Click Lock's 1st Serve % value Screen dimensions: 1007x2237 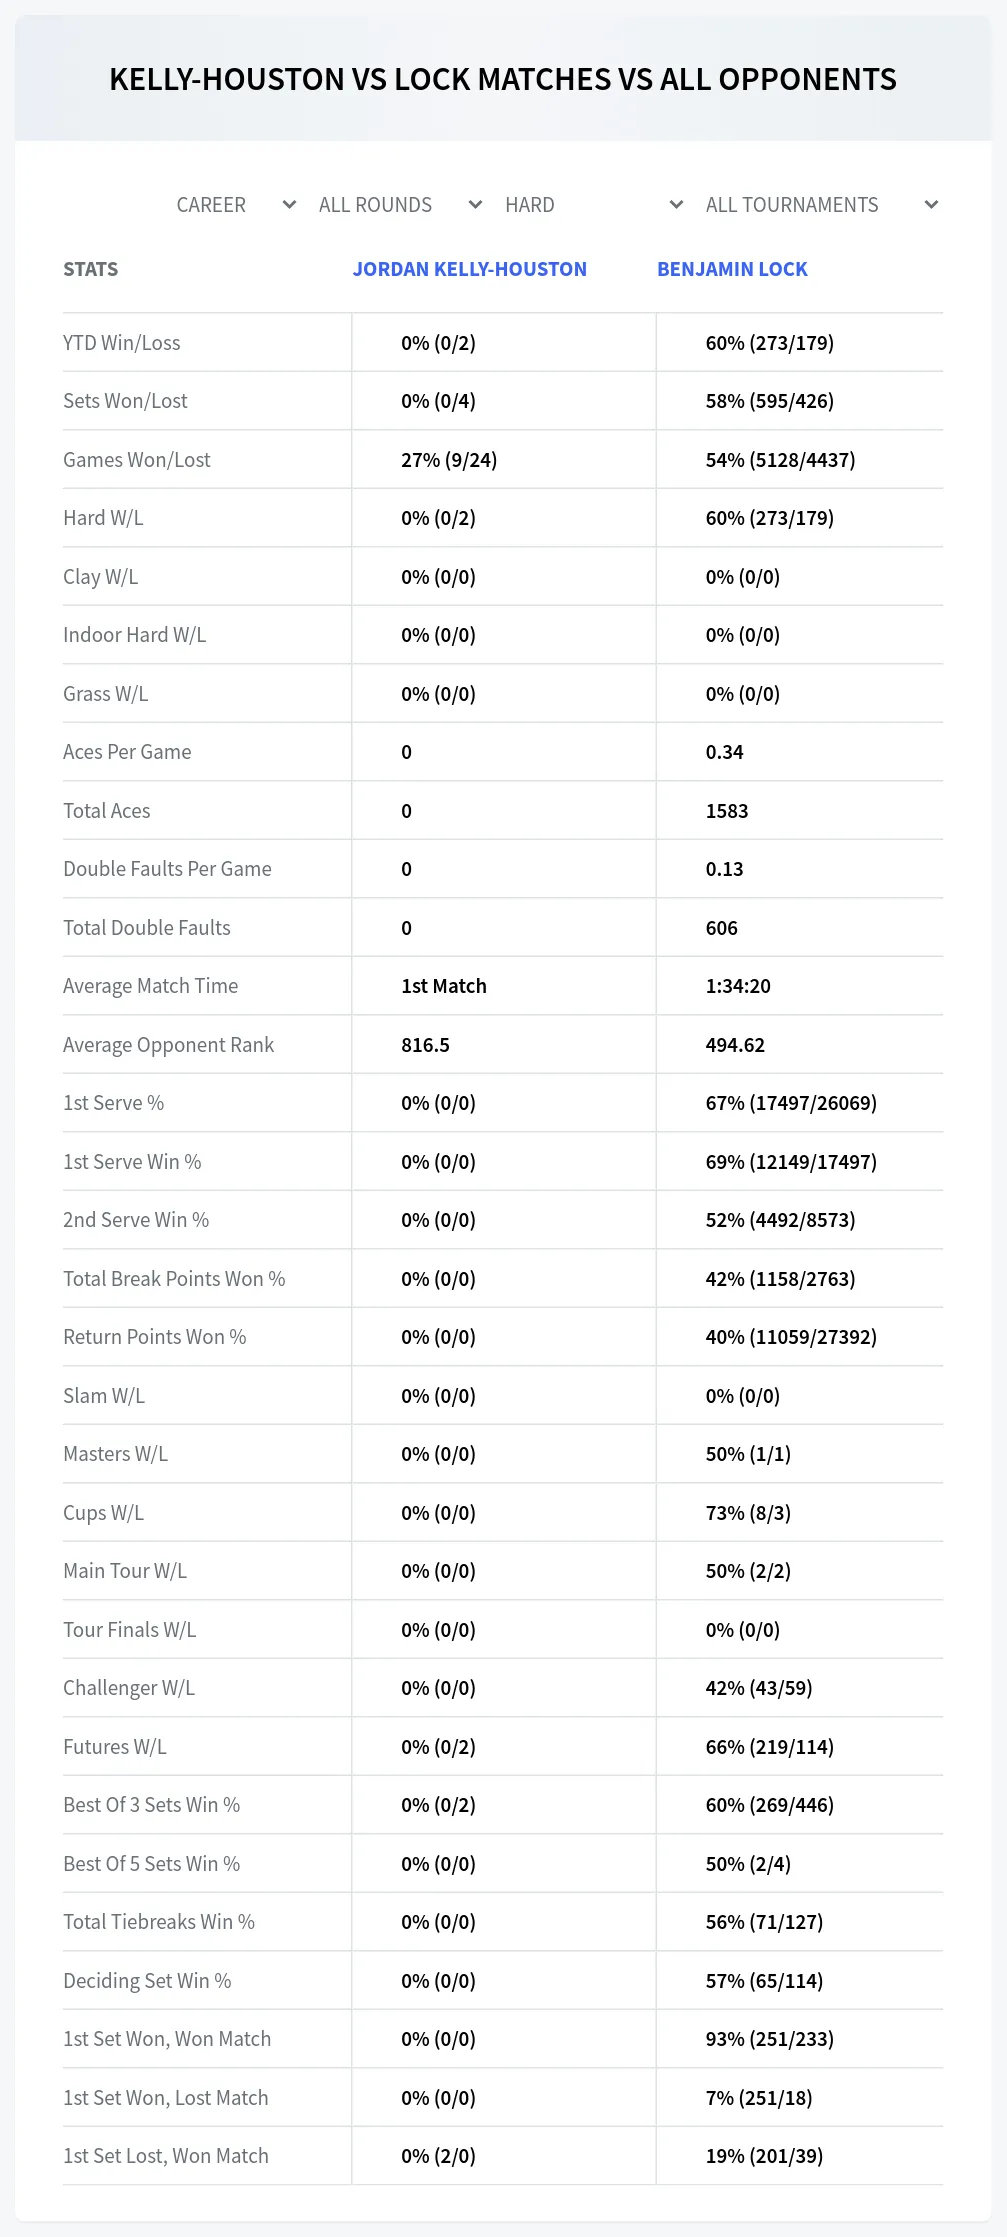791,1103
